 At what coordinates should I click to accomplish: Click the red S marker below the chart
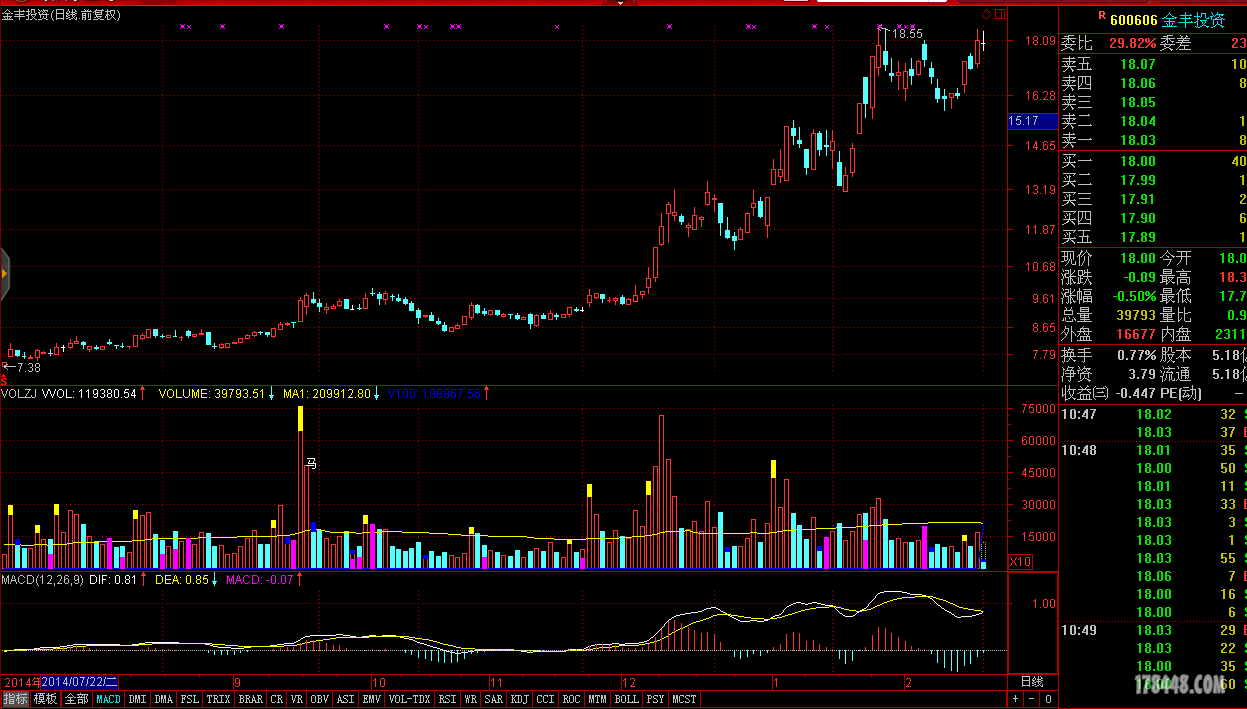[x=4, y=380]
